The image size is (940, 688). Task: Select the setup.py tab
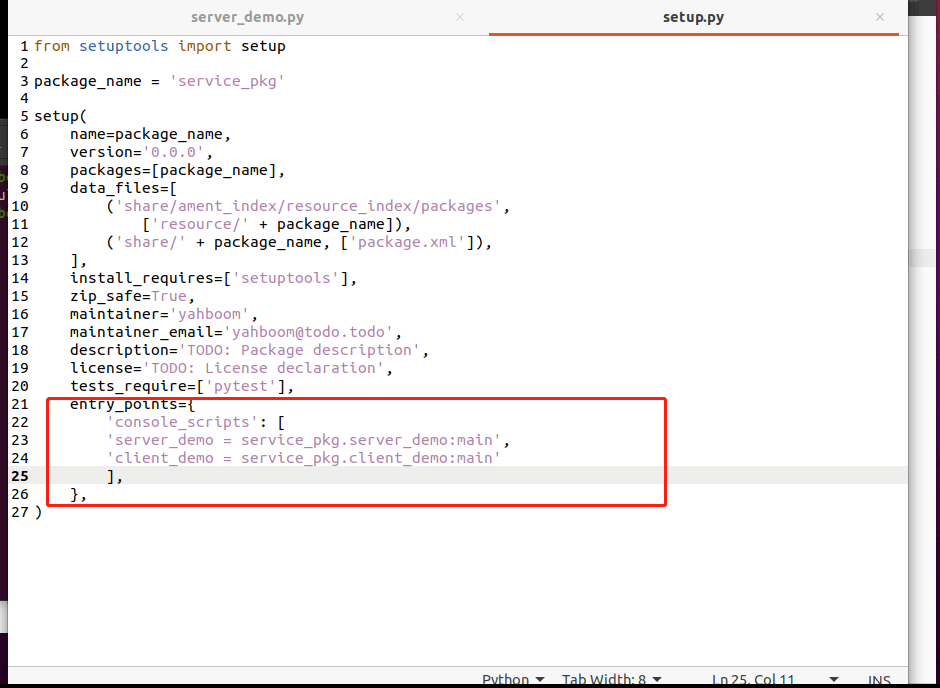coord(692,17)
